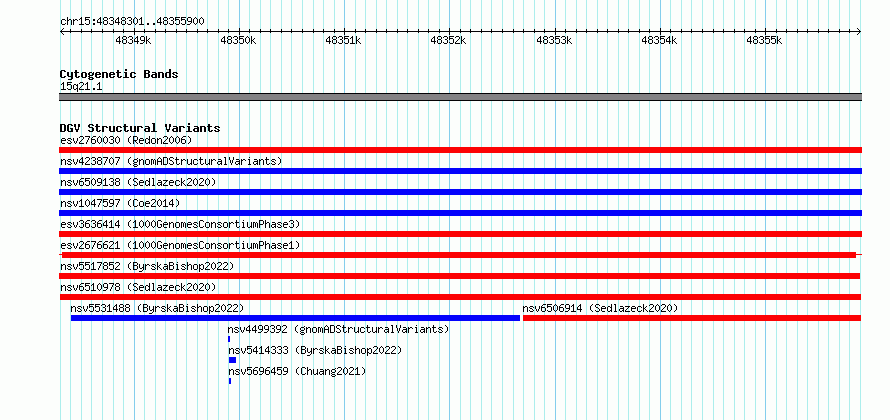
Task: Click the DGV Structural Variants track title
Action: pos(140,128)
